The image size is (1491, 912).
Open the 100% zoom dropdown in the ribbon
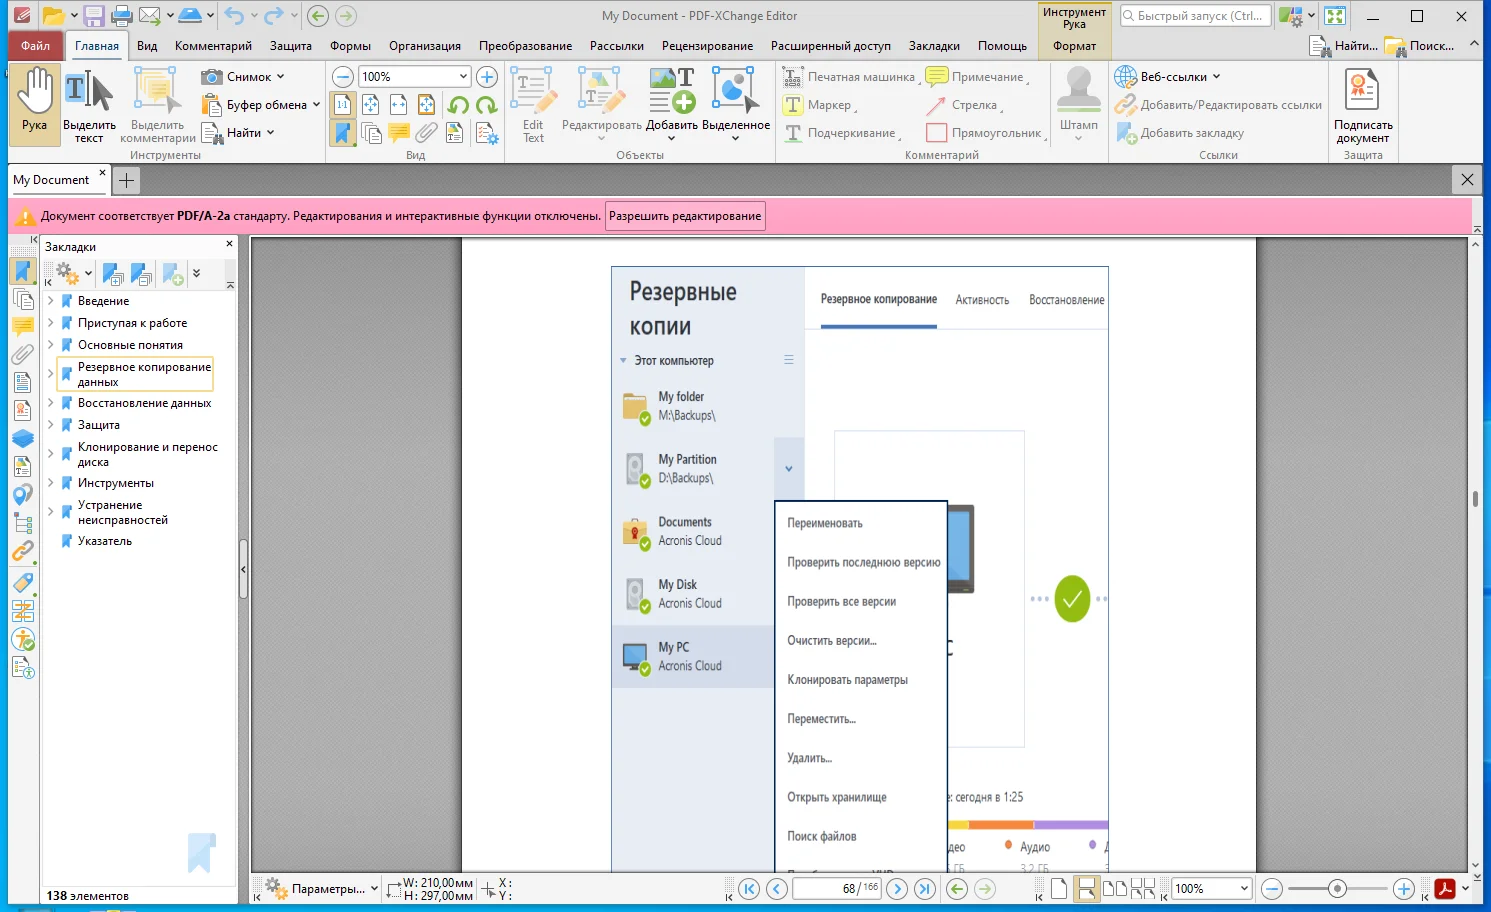(x=463, y=77)
